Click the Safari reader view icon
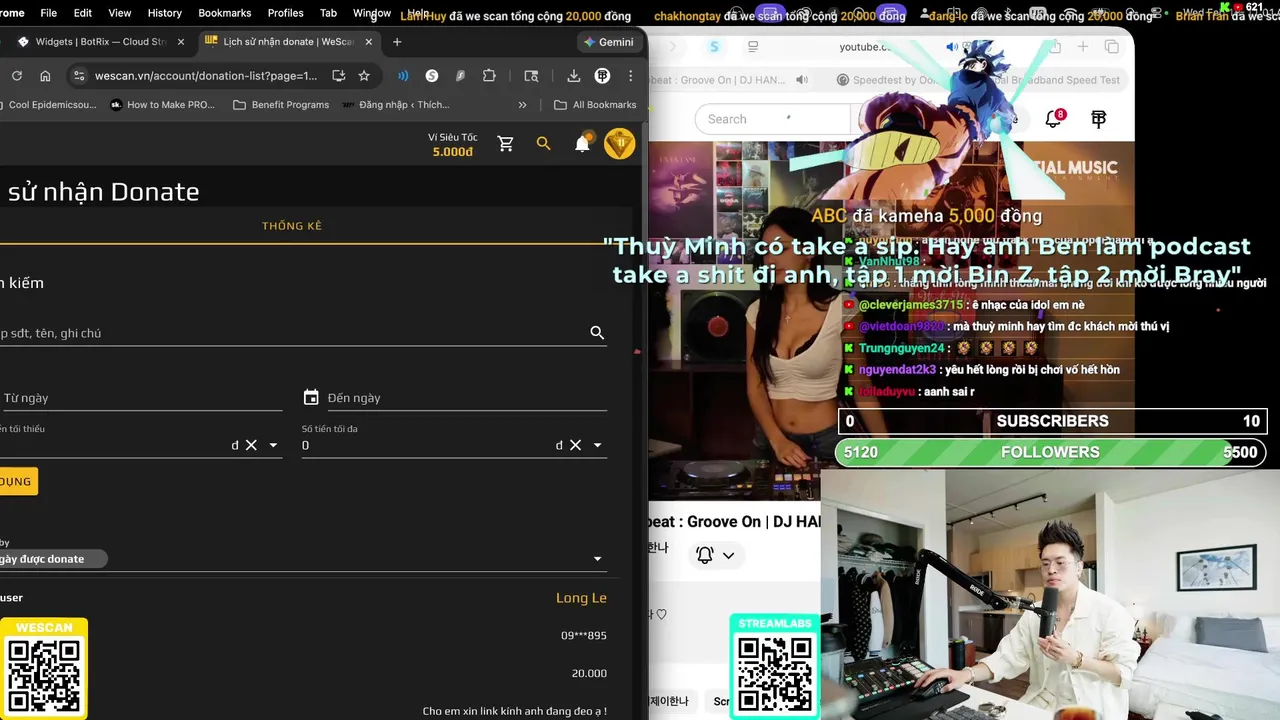The height and width of the screenshot is (720, 1280). click(x=753, y=47)
